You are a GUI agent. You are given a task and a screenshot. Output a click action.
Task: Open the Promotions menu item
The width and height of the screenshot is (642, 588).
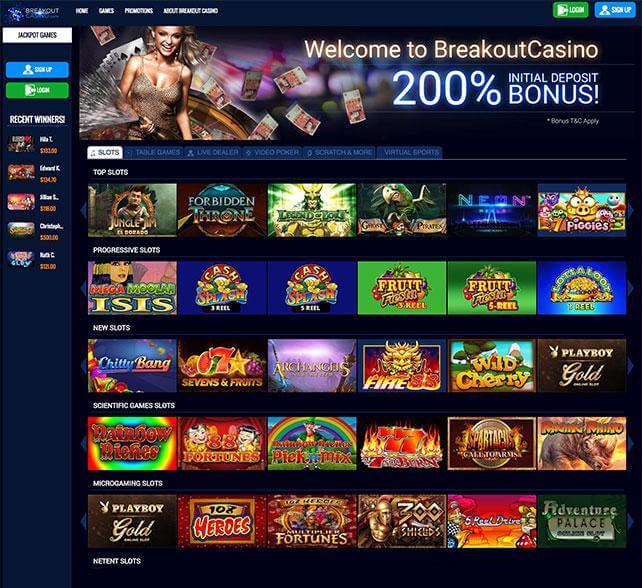[138, 11]
